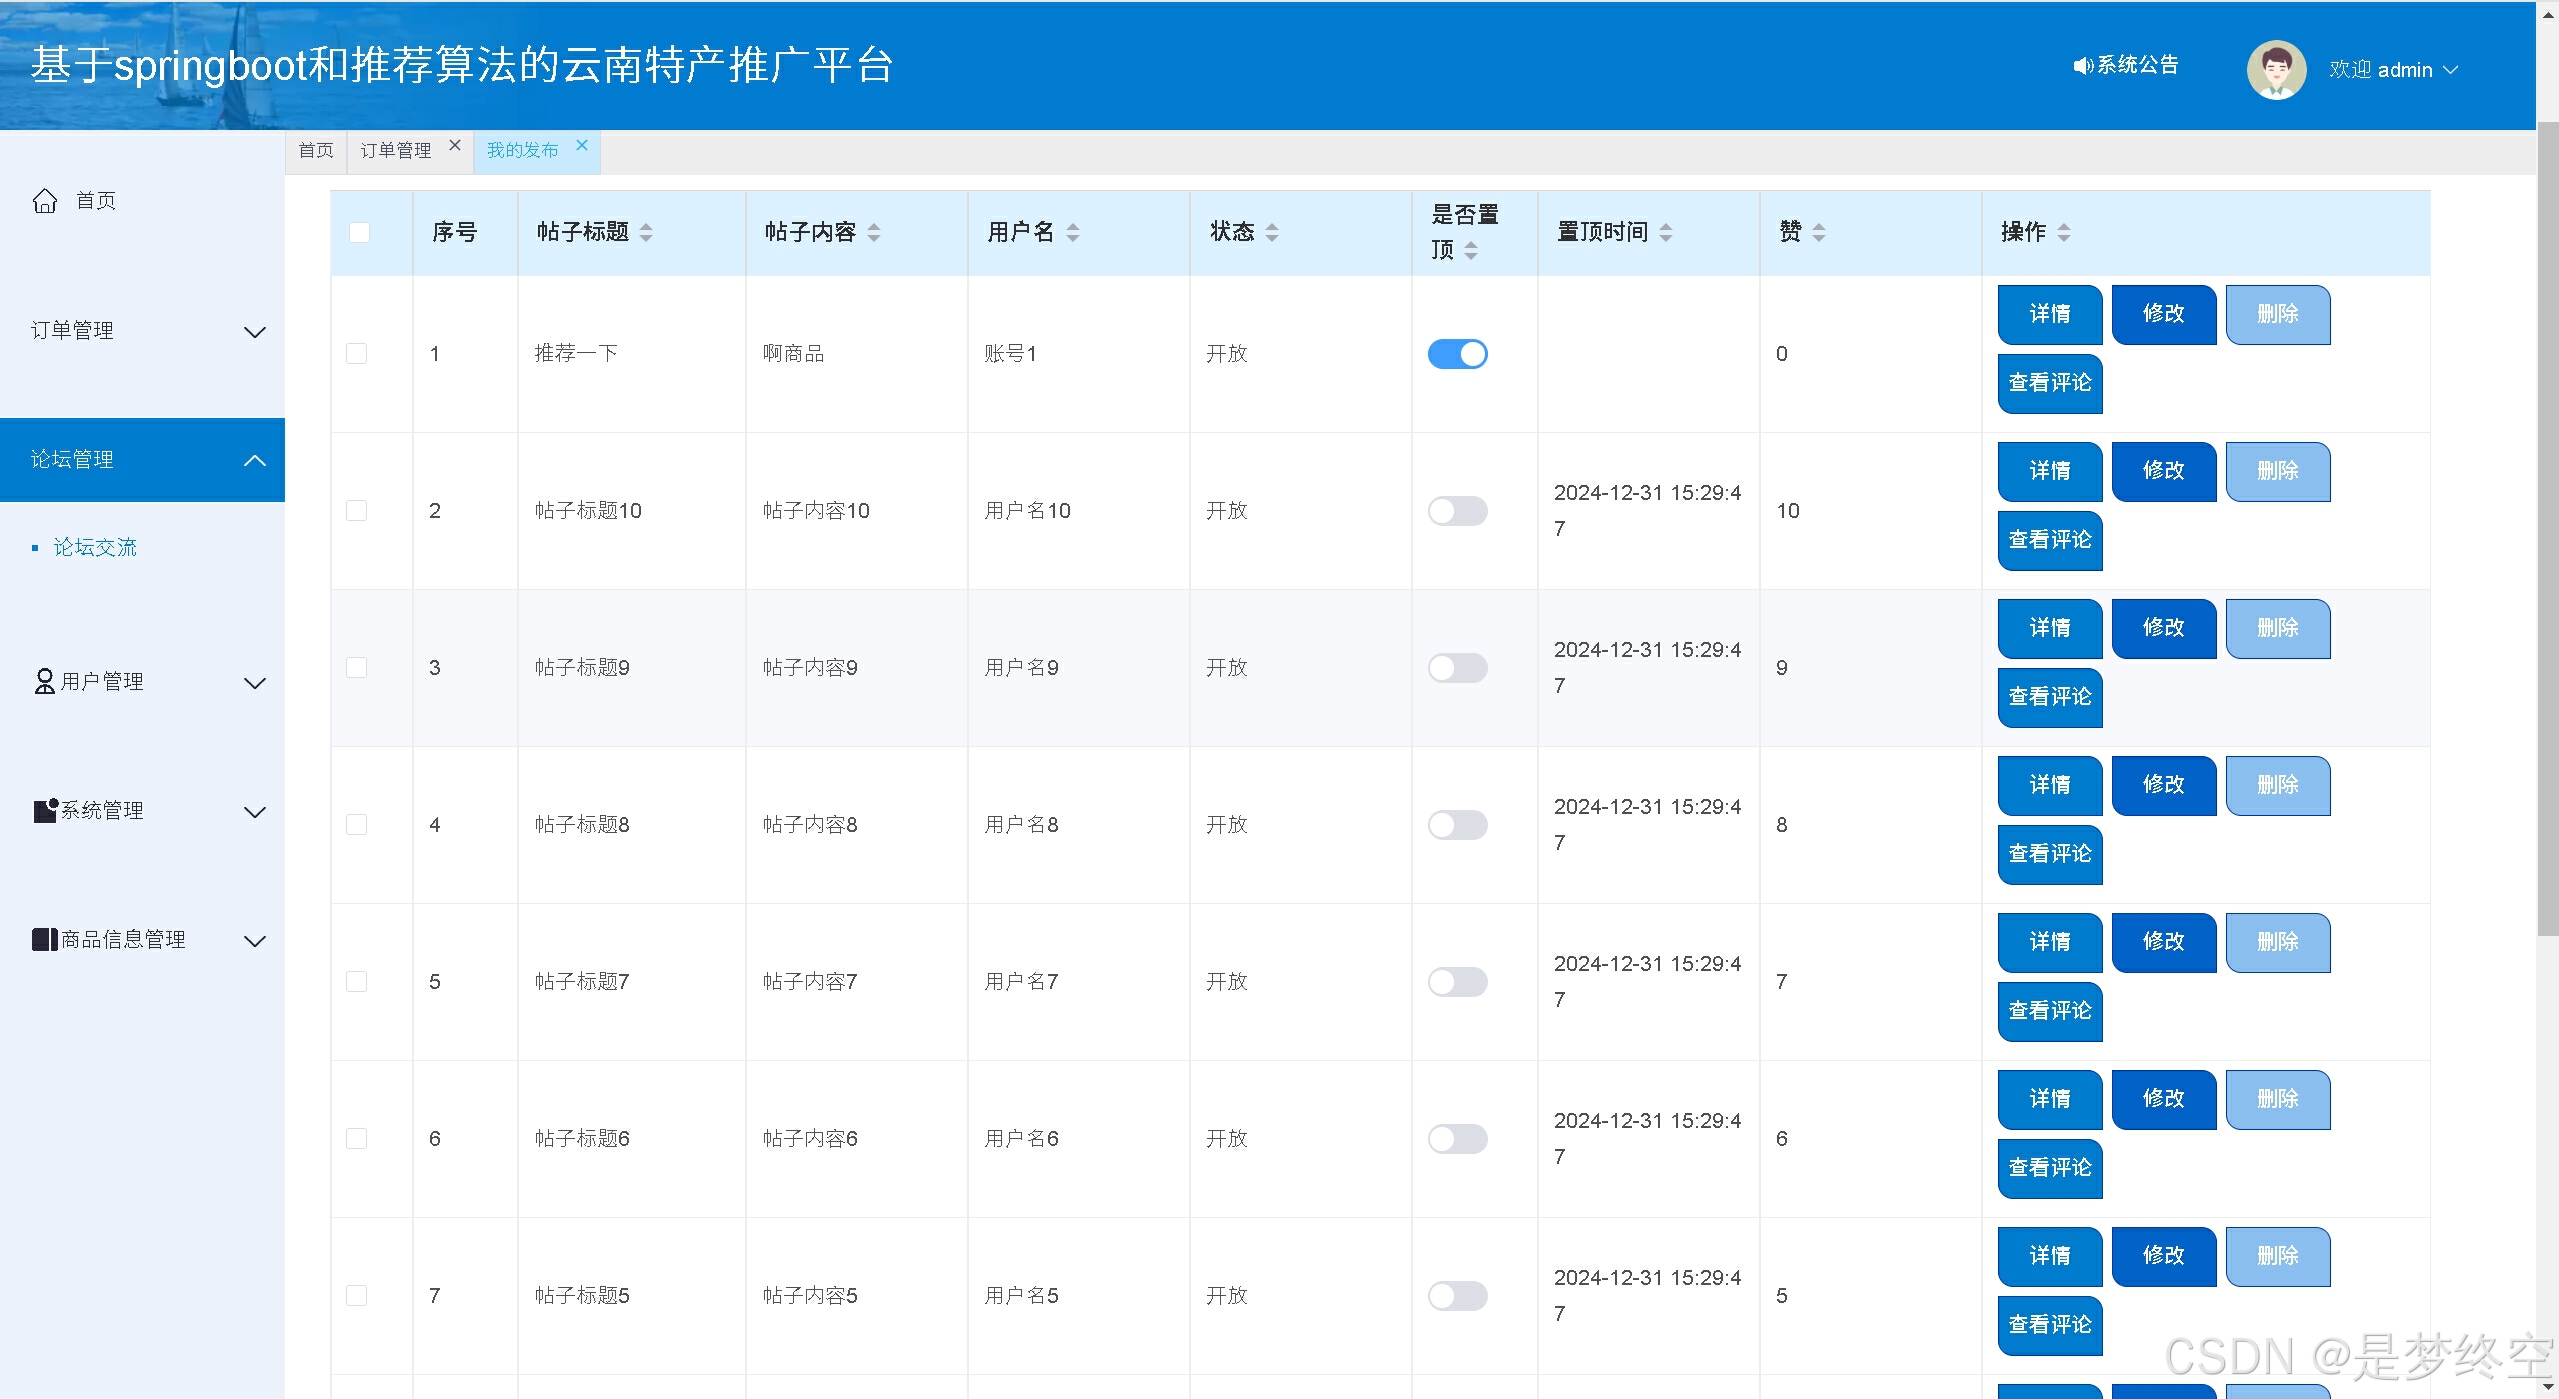Switch to the 首页 tab
The width and height of the screenshot is (2559, 1399).
pos(316,150)
